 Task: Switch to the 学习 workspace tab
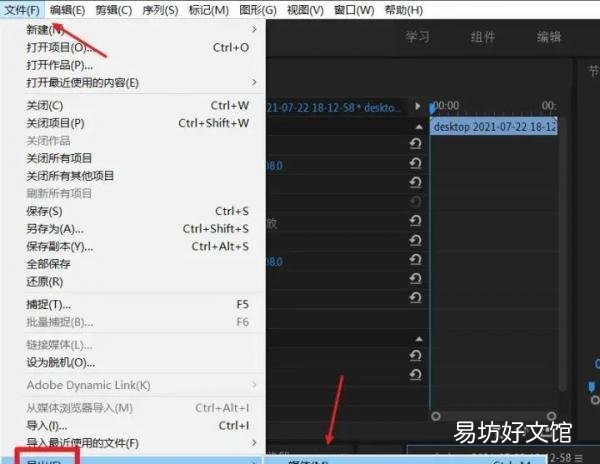click(x=417, y=37)
